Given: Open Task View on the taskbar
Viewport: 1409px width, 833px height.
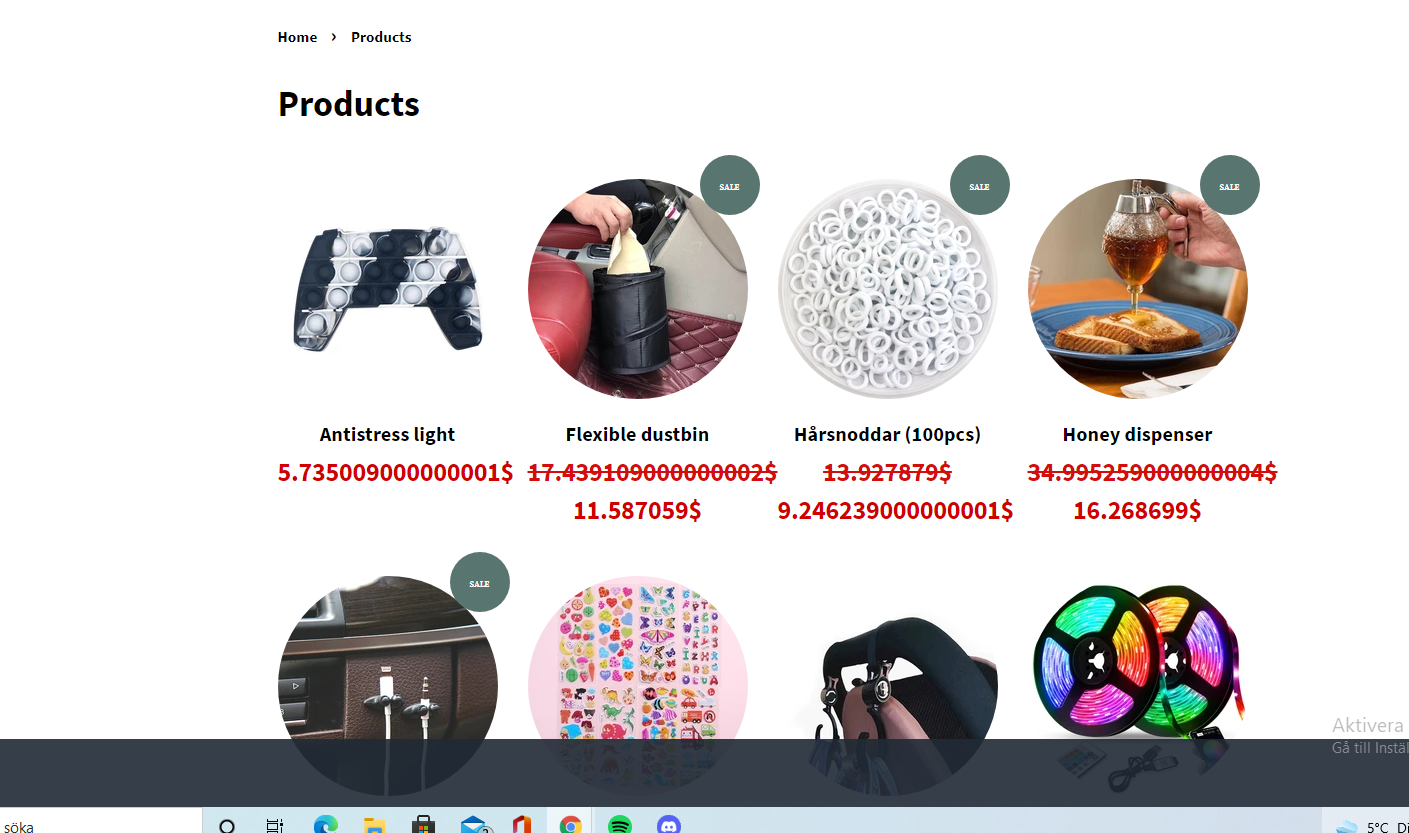Looking at the screenshot, I should coord(275,825).
